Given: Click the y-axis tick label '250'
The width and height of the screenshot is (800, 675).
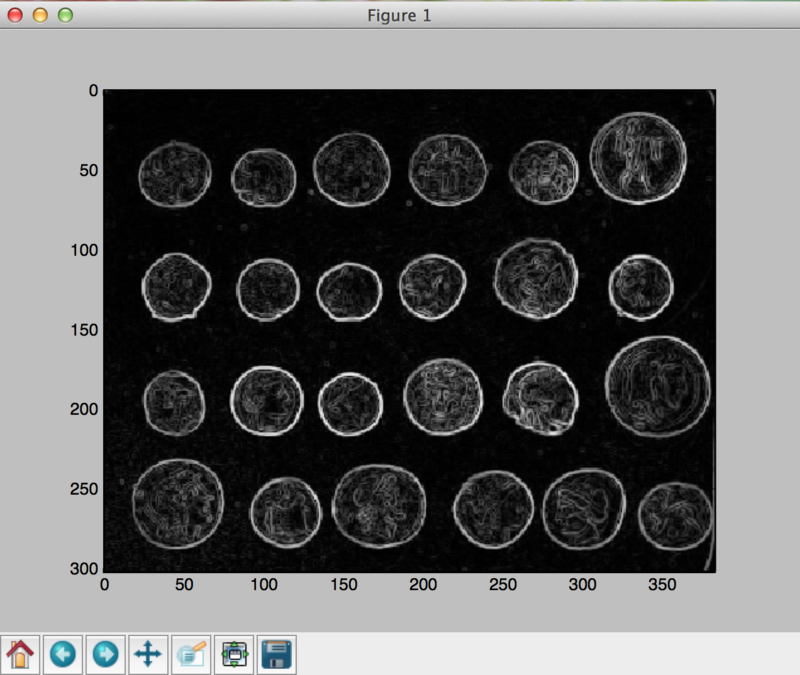Looking at the screenshot, I should pos(84,489).
